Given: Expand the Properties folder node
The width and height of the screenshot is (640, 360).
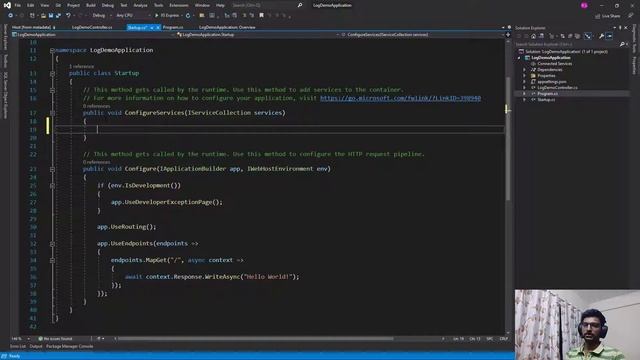Looking at the screenshot, I should click(x=524, y=76).
